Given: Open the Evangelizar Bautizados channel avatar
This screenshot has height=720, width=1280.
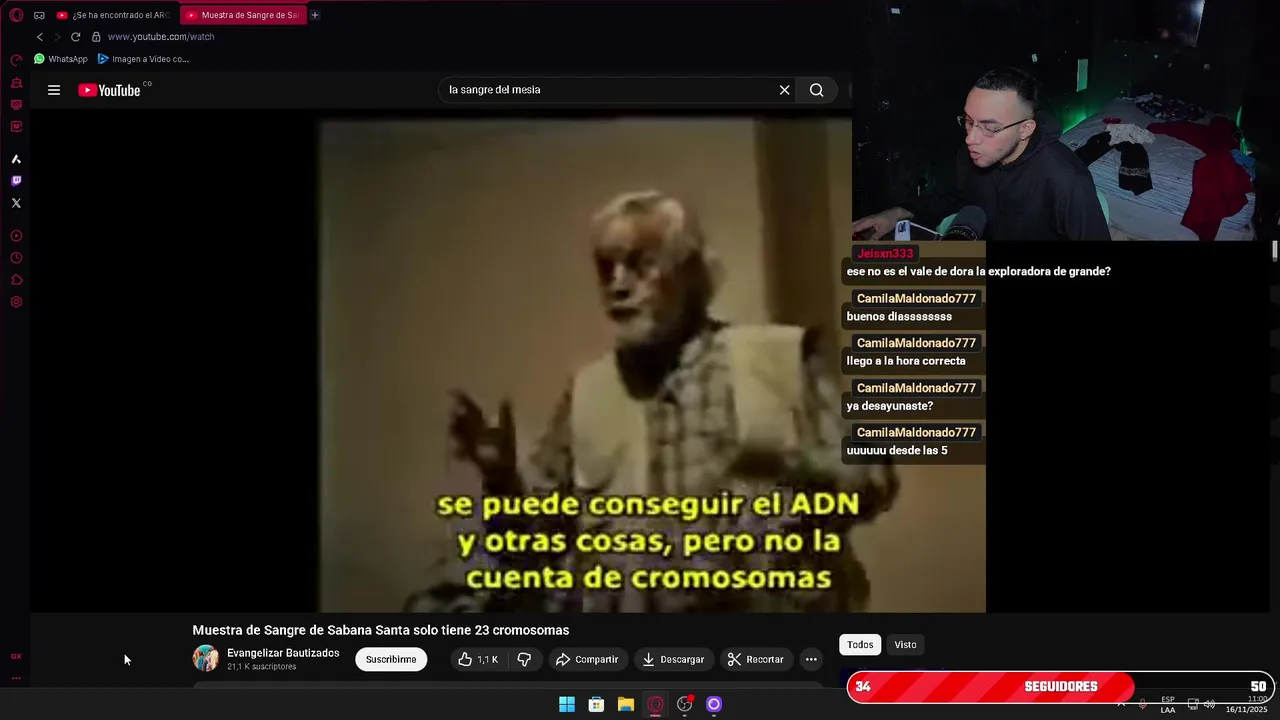Looking at the screenshot, I should click(x=206, y=658).
